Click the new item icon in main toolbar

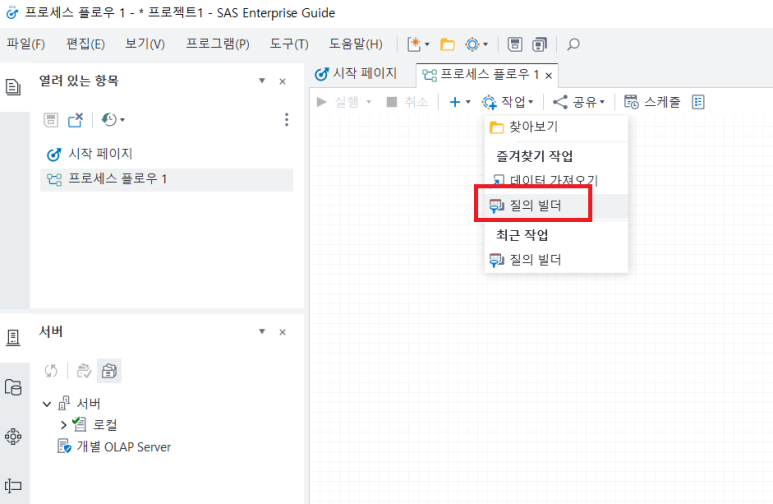414,44
